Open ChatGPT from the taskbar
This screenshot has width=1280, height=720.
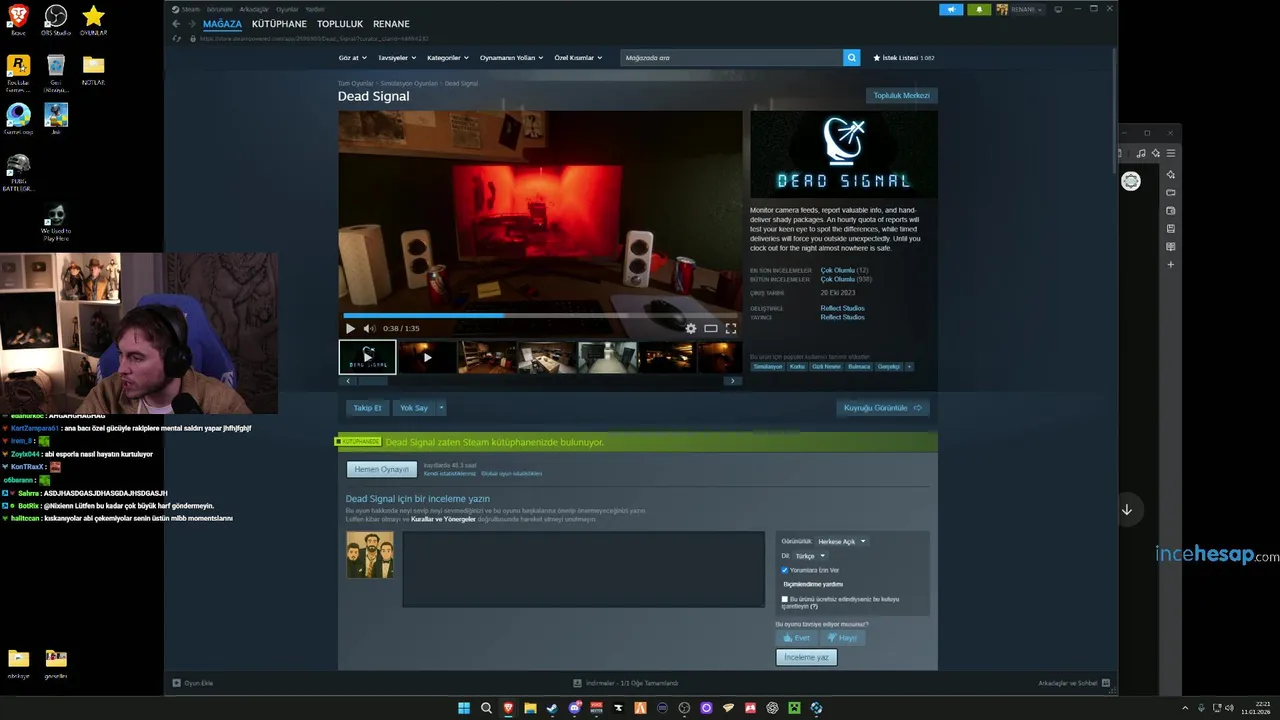click(772, 708)
